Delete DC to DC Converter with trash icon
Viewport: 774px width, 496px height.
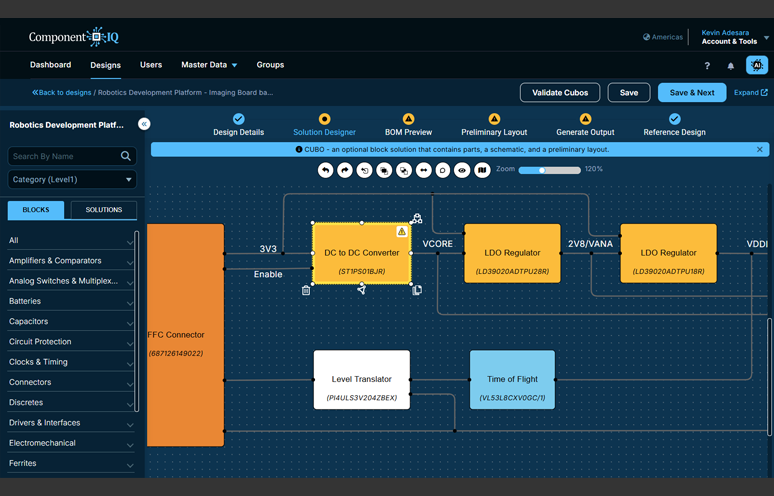[x=306, y=290]
